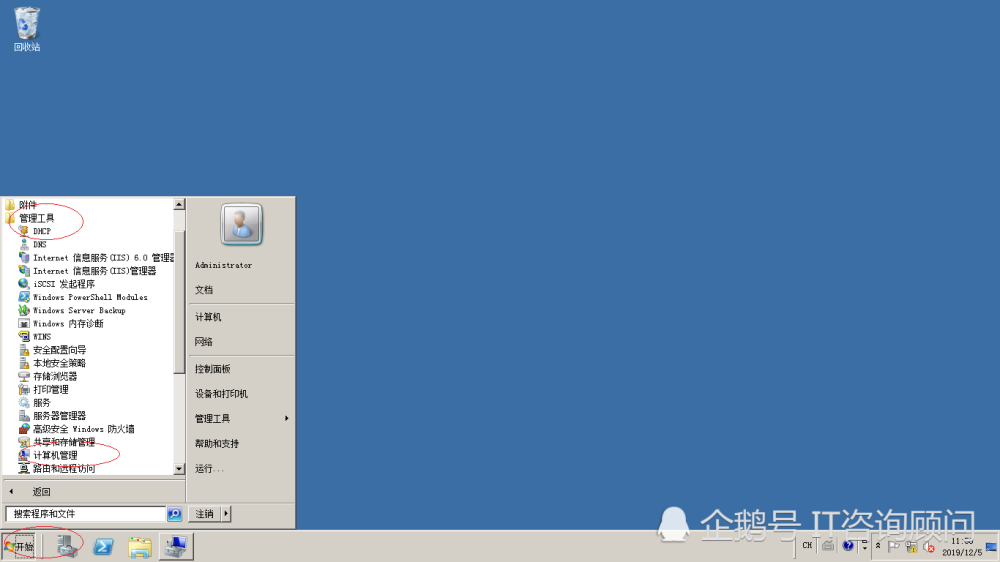Launch Server Manager from taskbar
This screenshot has width=1000, height=562.
pyautogui.click(x=66, y=546)
